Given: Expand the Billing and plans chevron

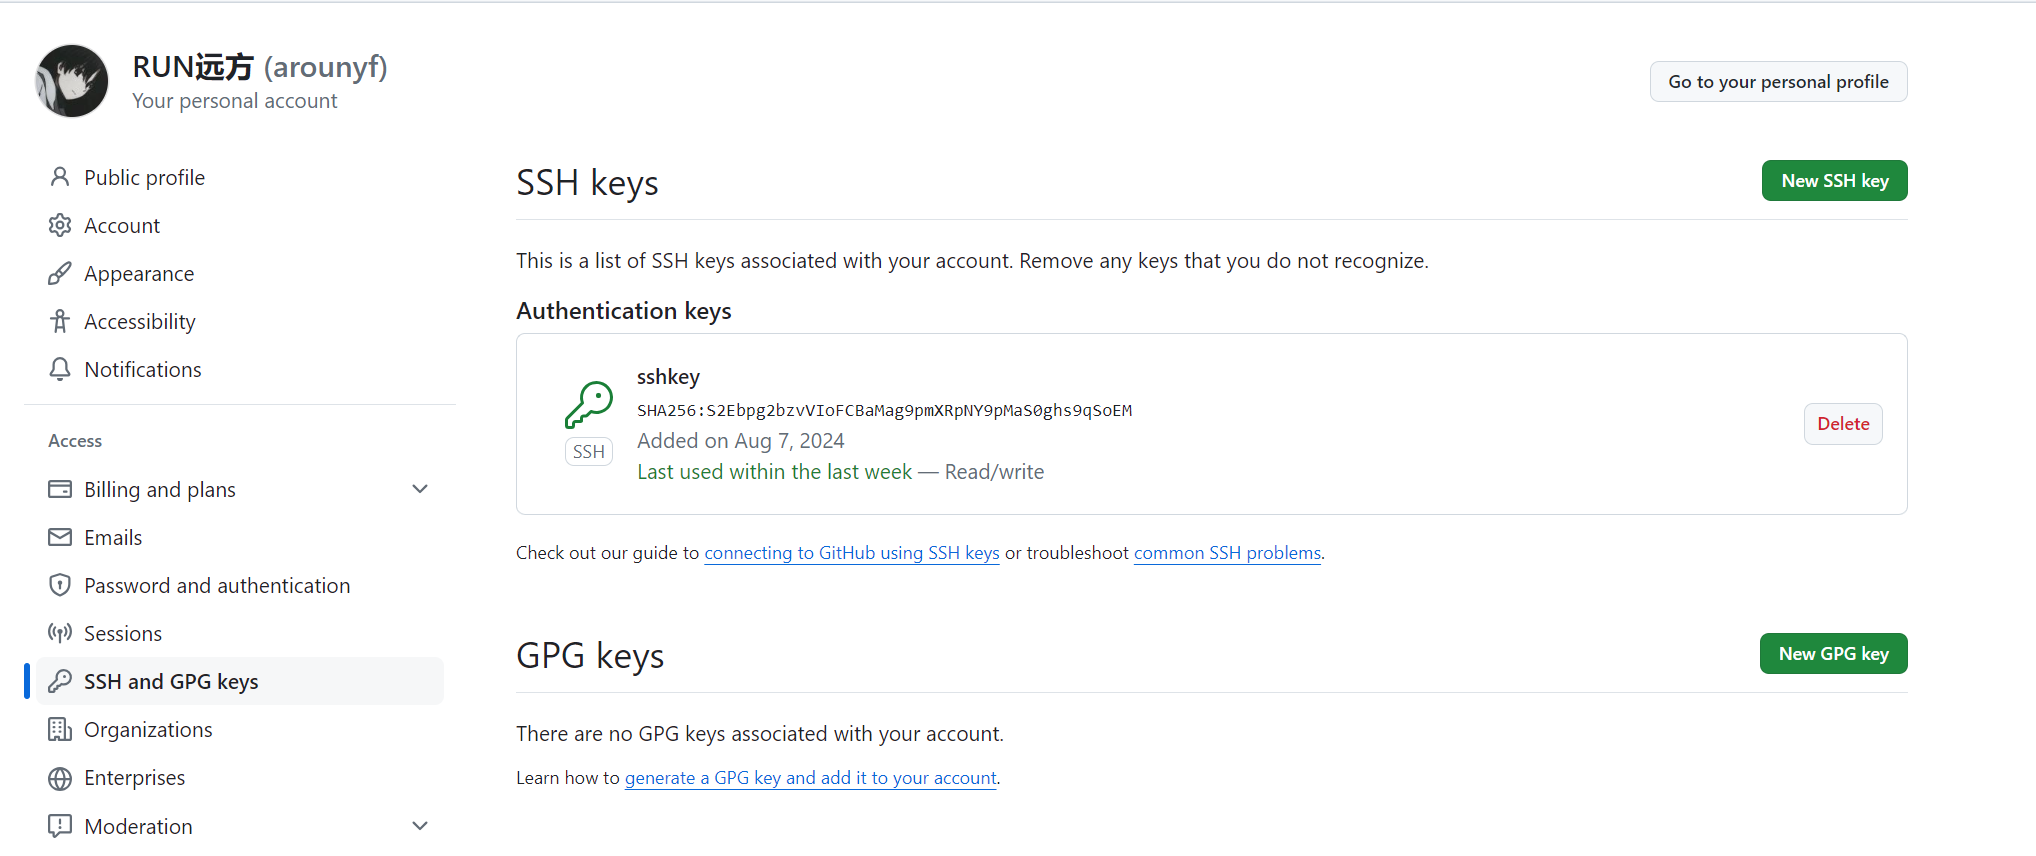Looking at the screenshot, I should click(420, 489).
